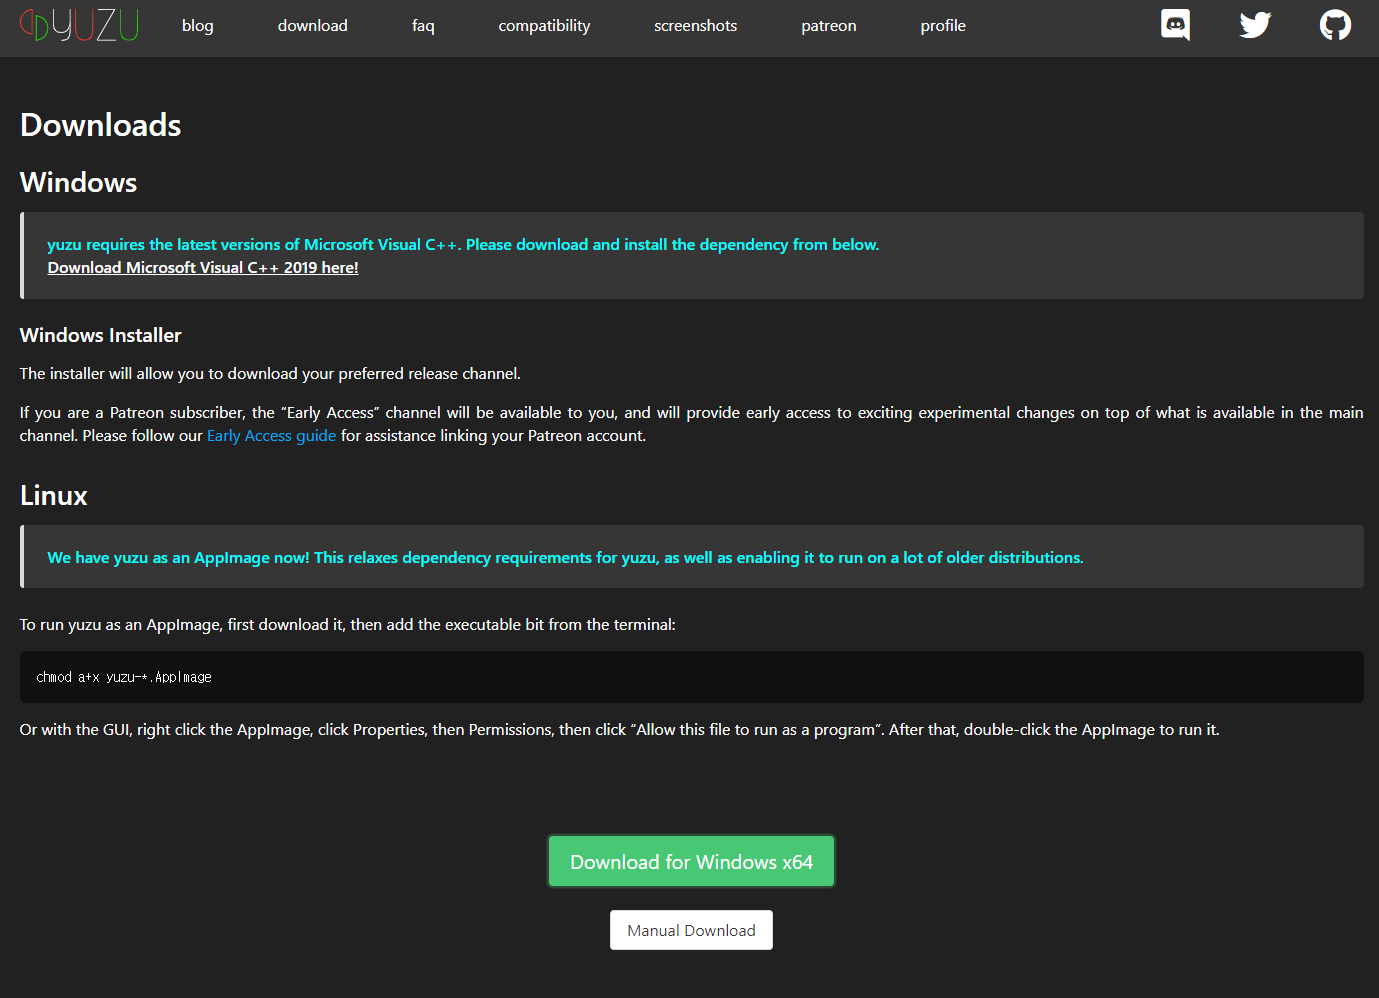Image resolution: width=1379 pixels, height=998 pixels.
Task: Open the GitHub icon link
Action: pos(1335,25)
